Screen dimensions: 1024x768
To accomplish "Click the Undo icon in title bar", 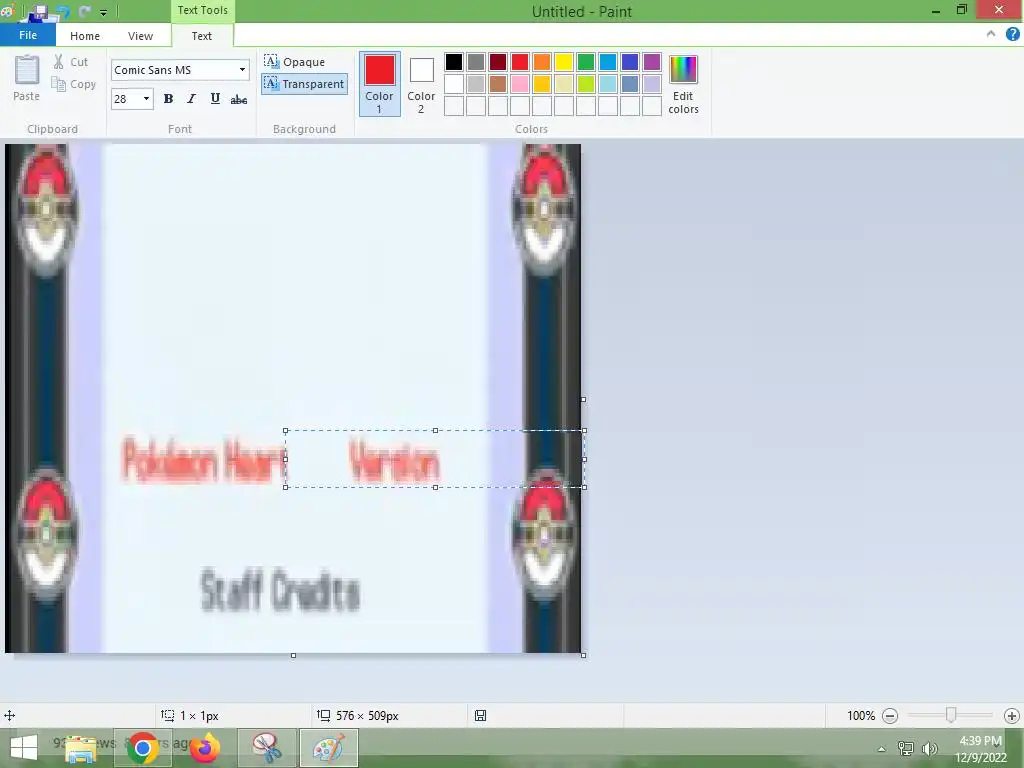I will (63, 11).
